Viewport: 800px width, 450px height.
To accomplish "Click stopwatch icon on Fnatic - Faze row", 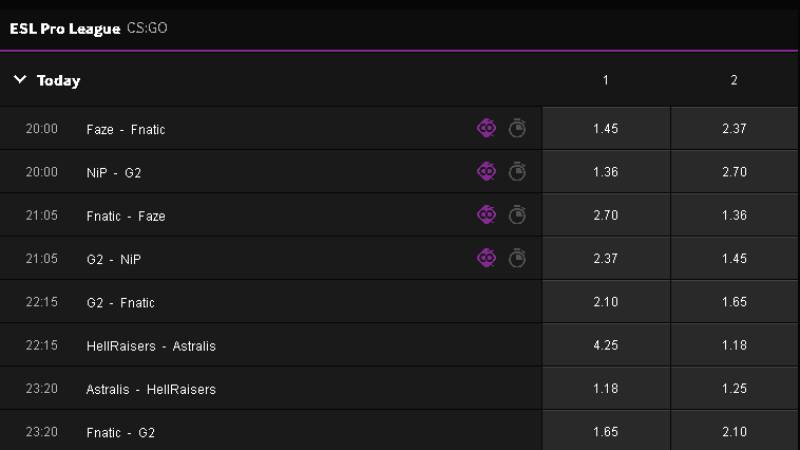I will pyautogui.click(x=517, y=215).
